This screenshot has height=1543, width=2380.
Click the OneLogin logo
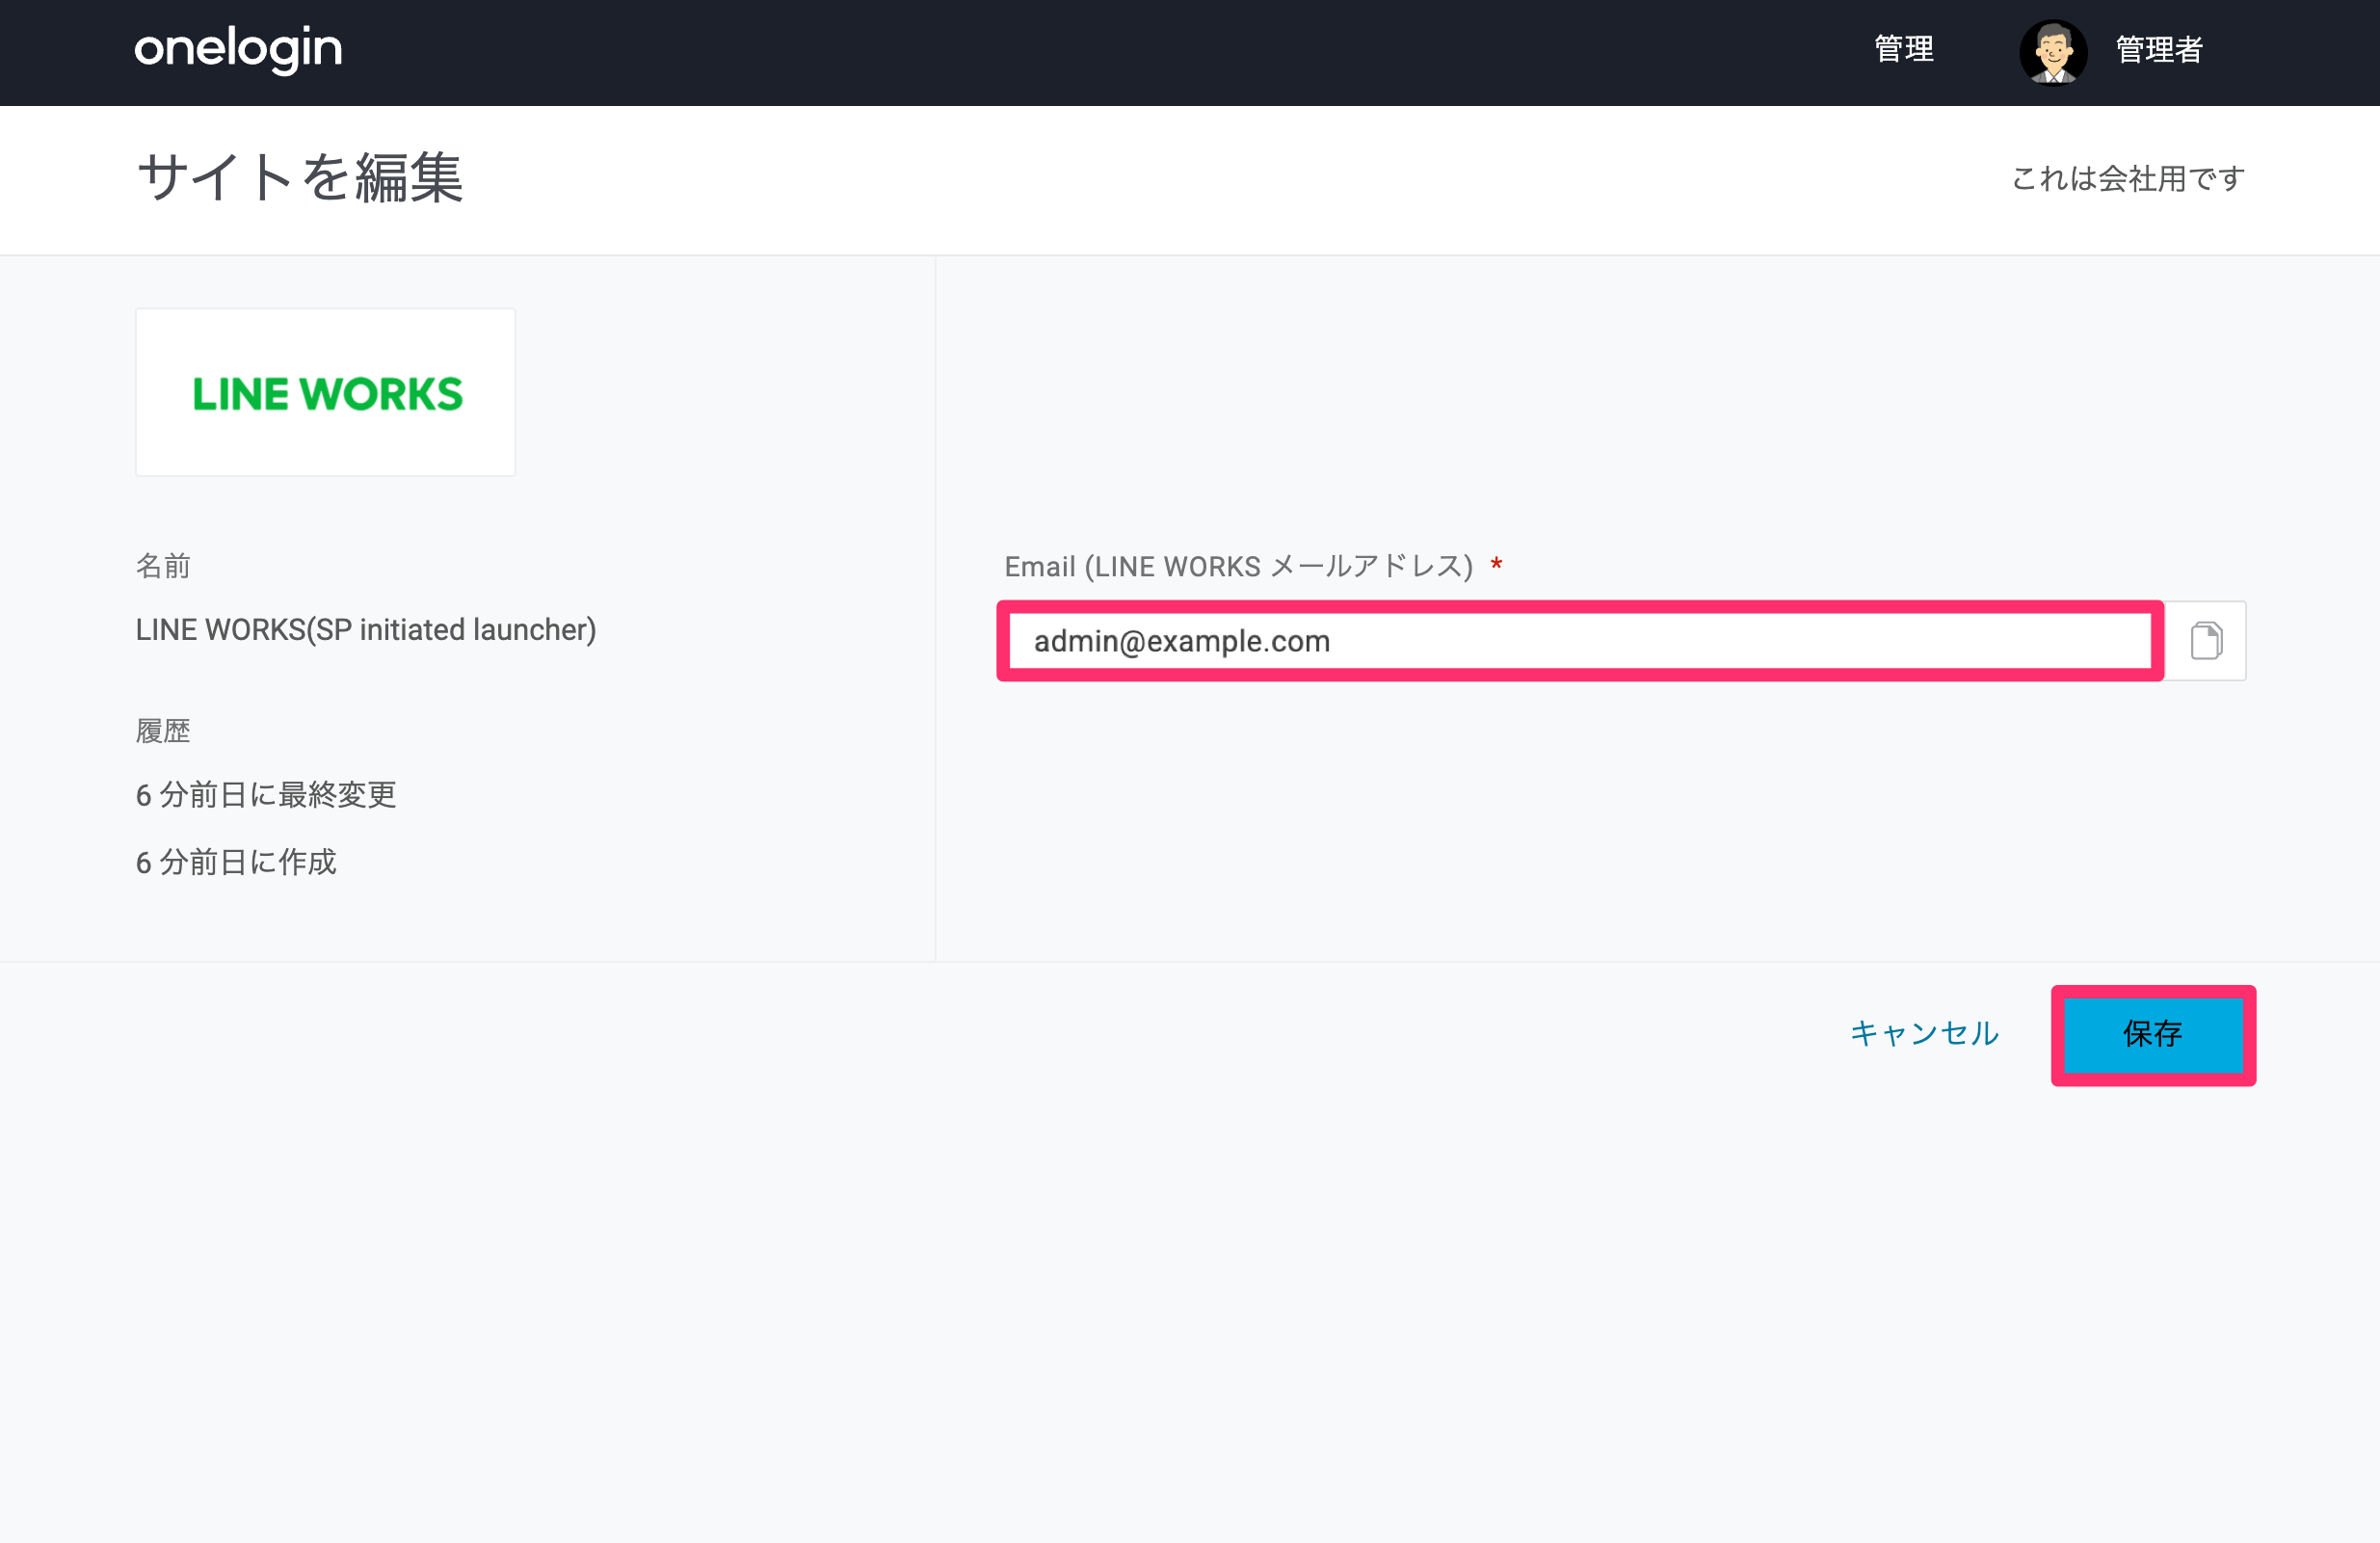click(238, 49)
